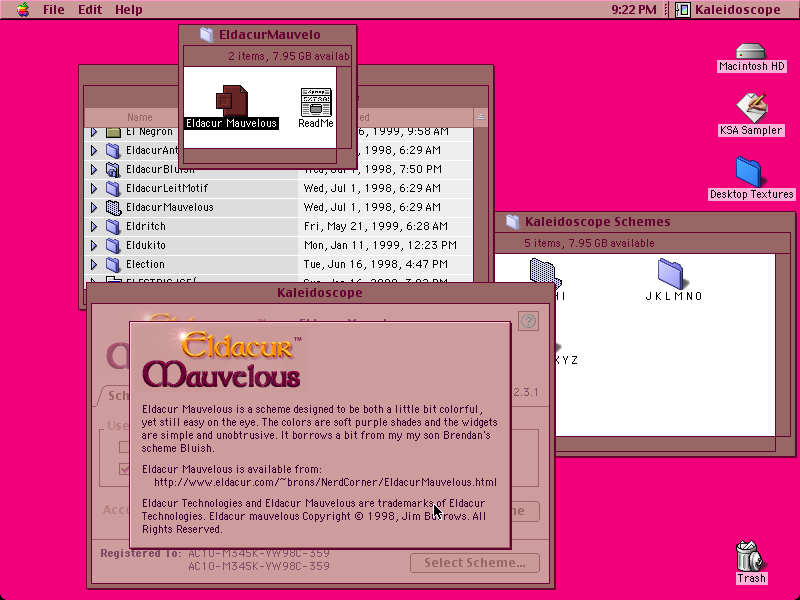Click the EldacurMauvelous.html URL
The height and width of the screenshot is (600, 800).
(325, 482)
